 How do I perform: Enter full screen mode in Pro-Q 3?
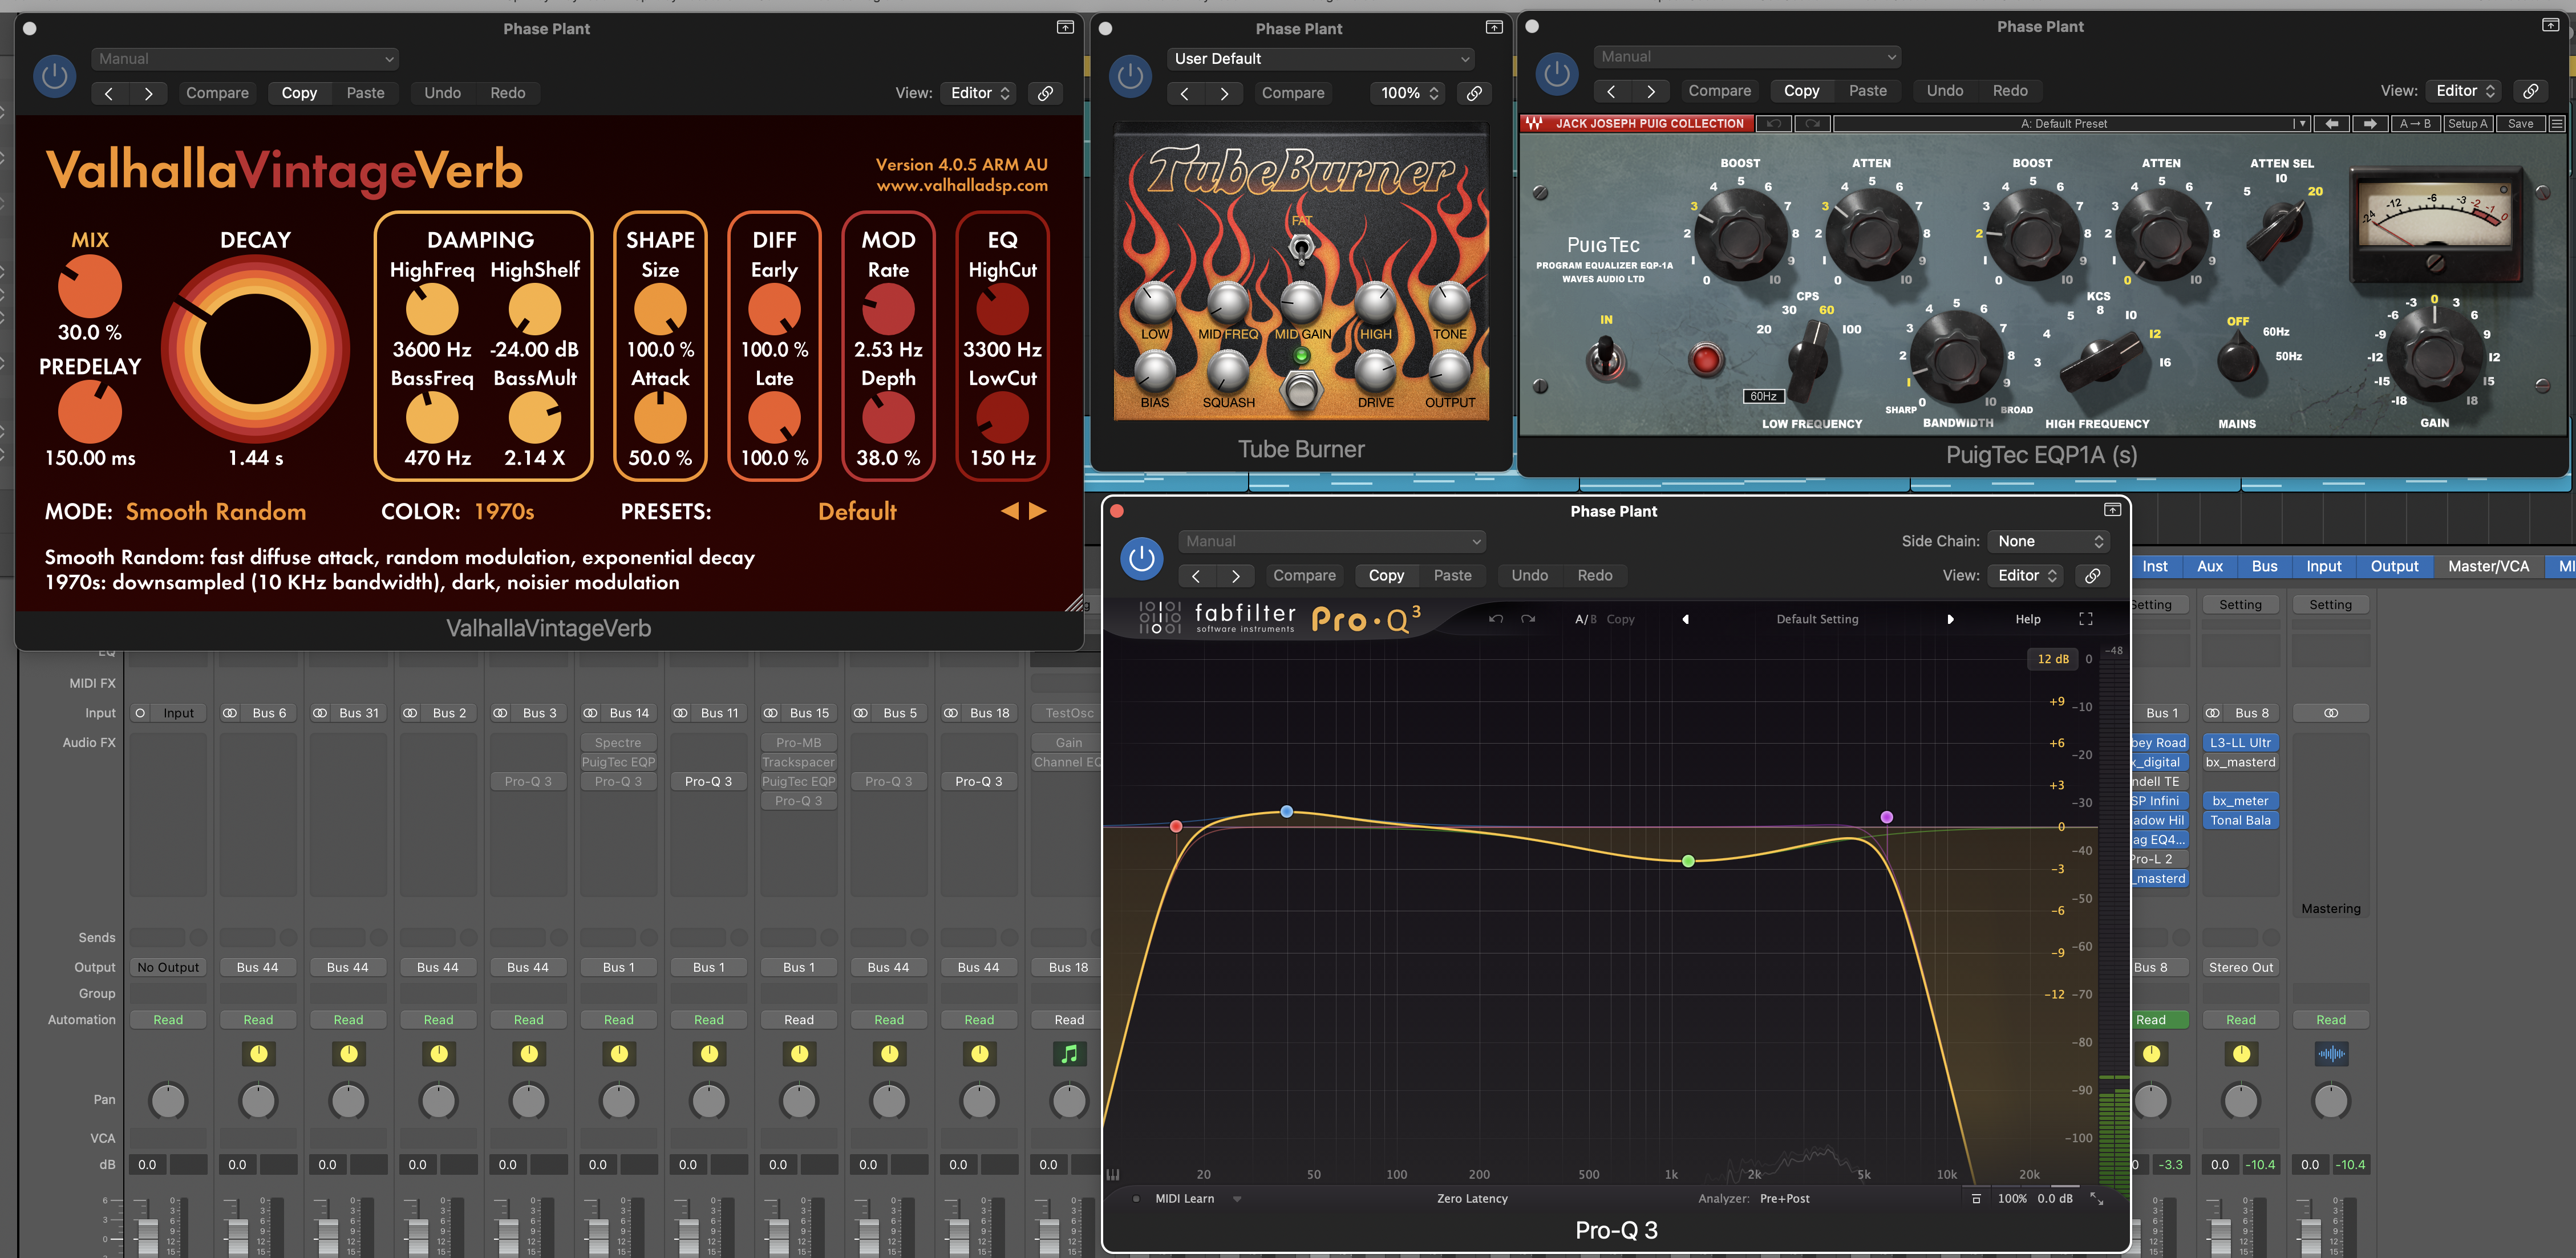(x=2086, y=619)
